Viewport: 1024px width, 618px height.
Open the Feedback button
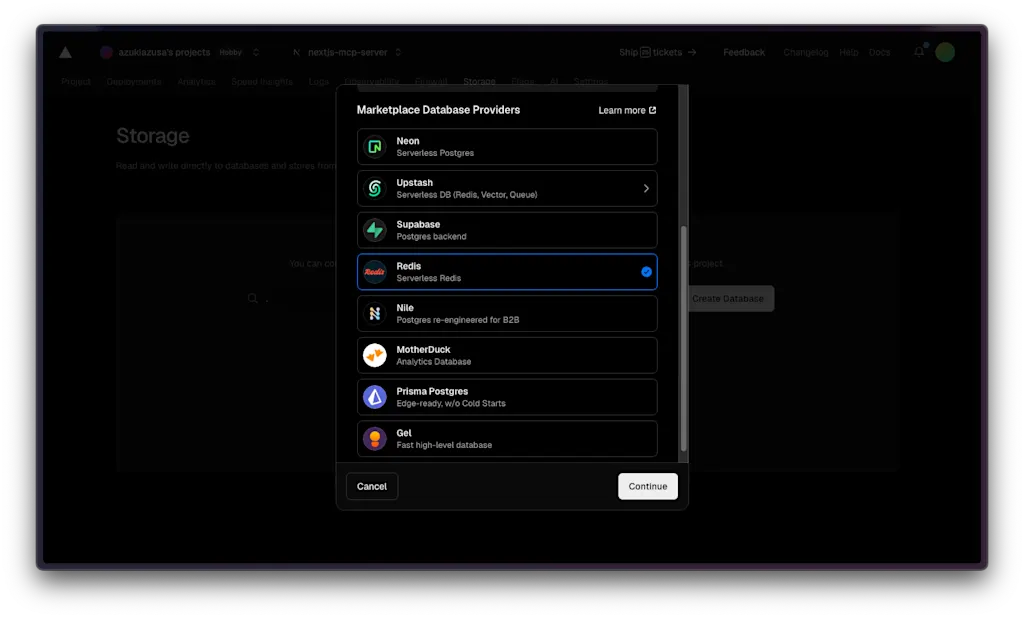tap(744, 52)
